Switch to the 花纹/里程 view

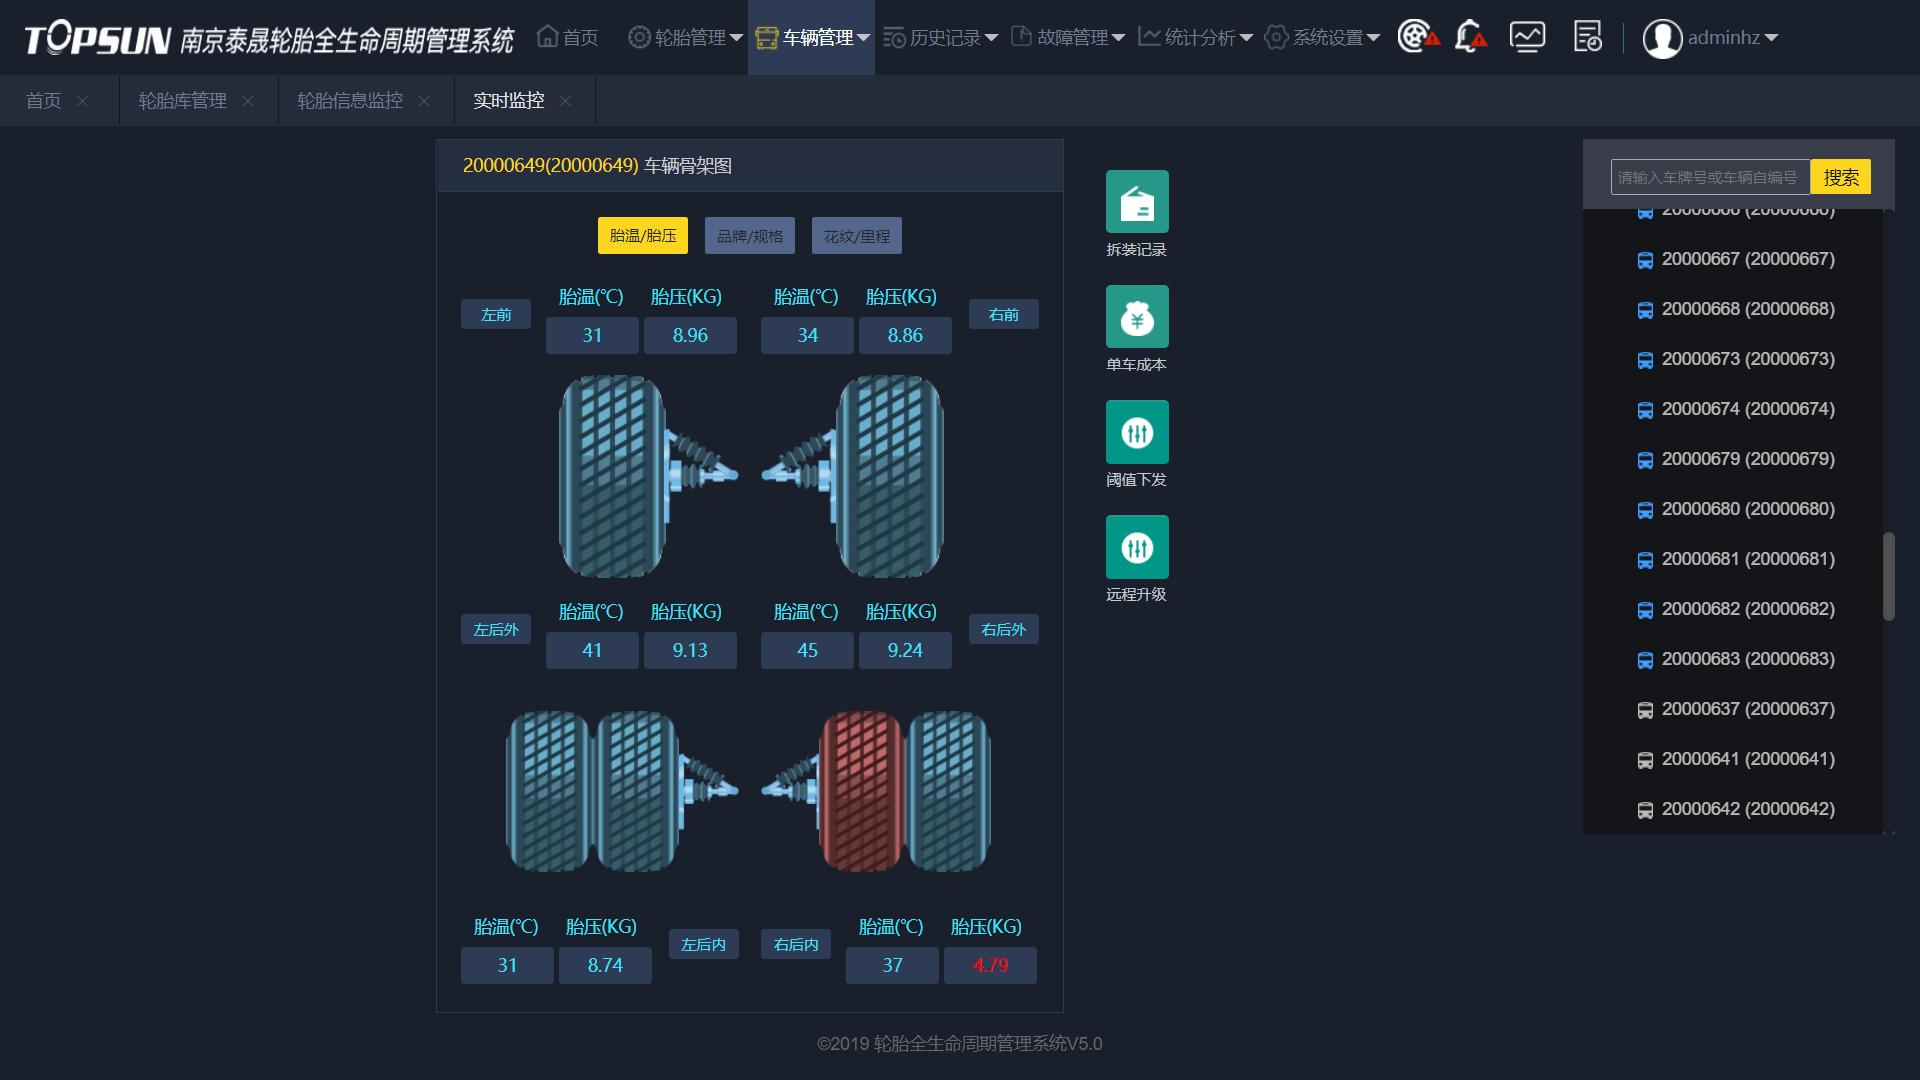click(856, 236)
